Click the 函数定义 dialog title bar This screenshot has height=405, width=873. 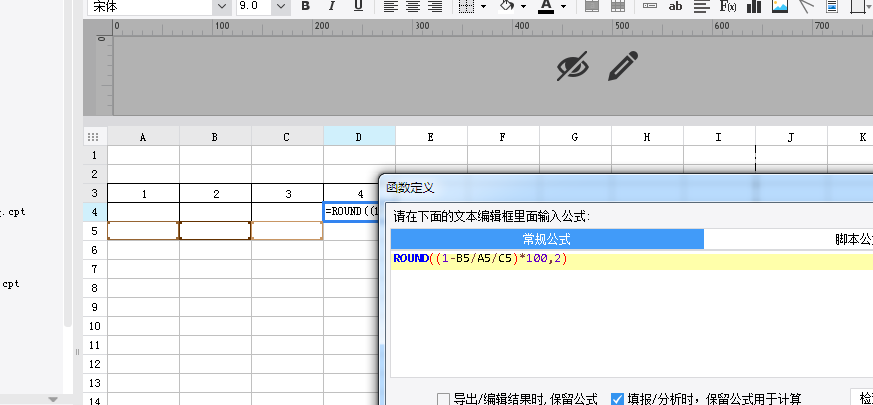coord(627,188)
